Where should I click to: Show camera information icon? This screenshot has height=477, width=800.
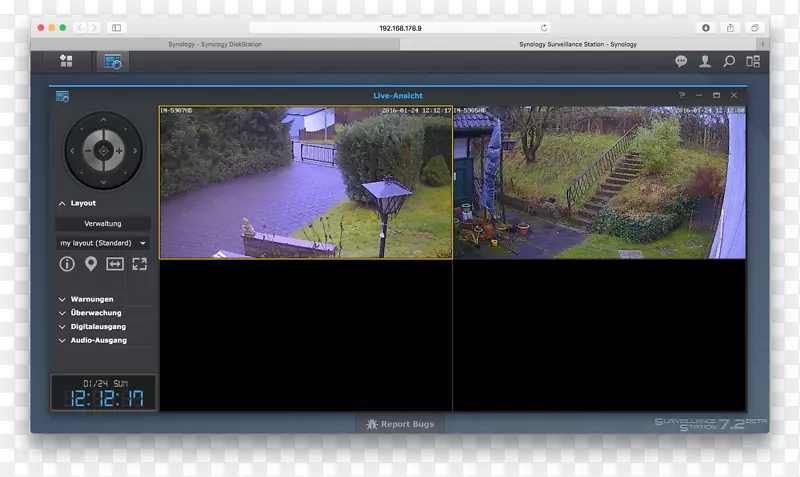pyautogui.click(x=67, y=264)
